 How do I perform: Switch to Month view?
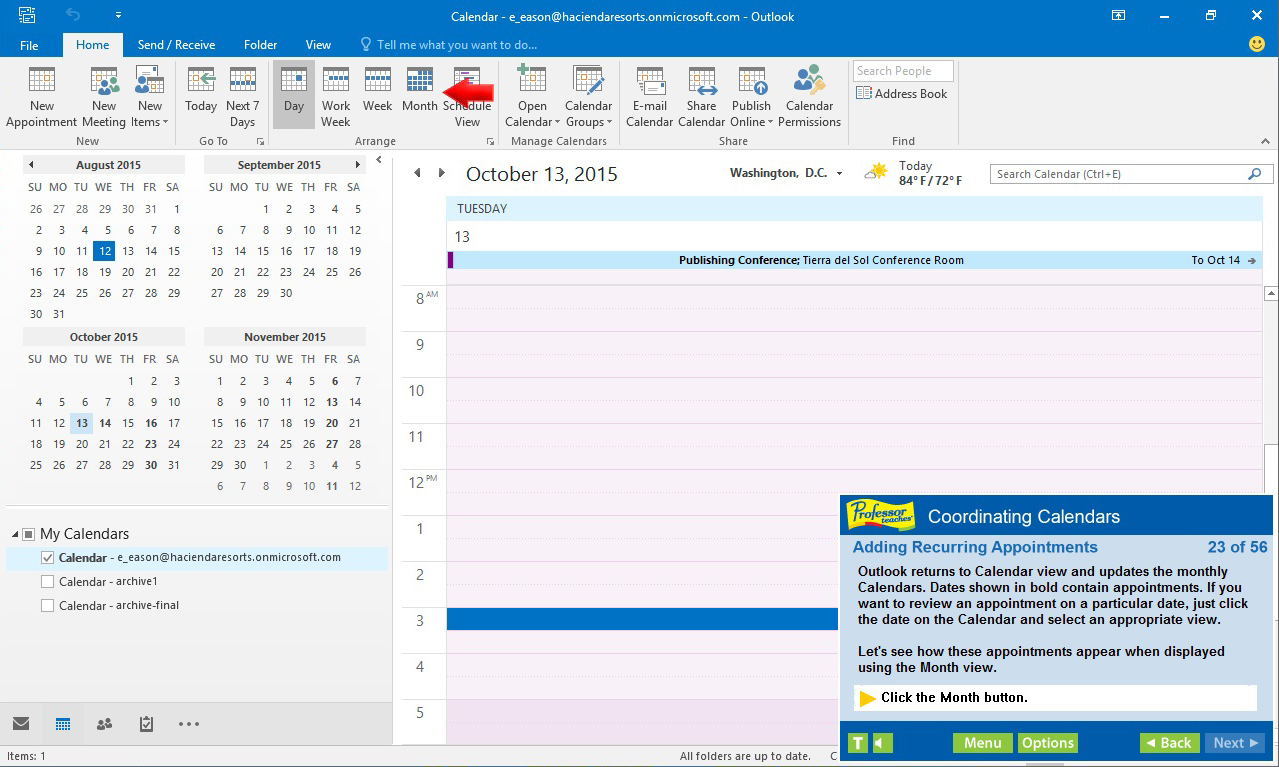(x=419, y=94)
